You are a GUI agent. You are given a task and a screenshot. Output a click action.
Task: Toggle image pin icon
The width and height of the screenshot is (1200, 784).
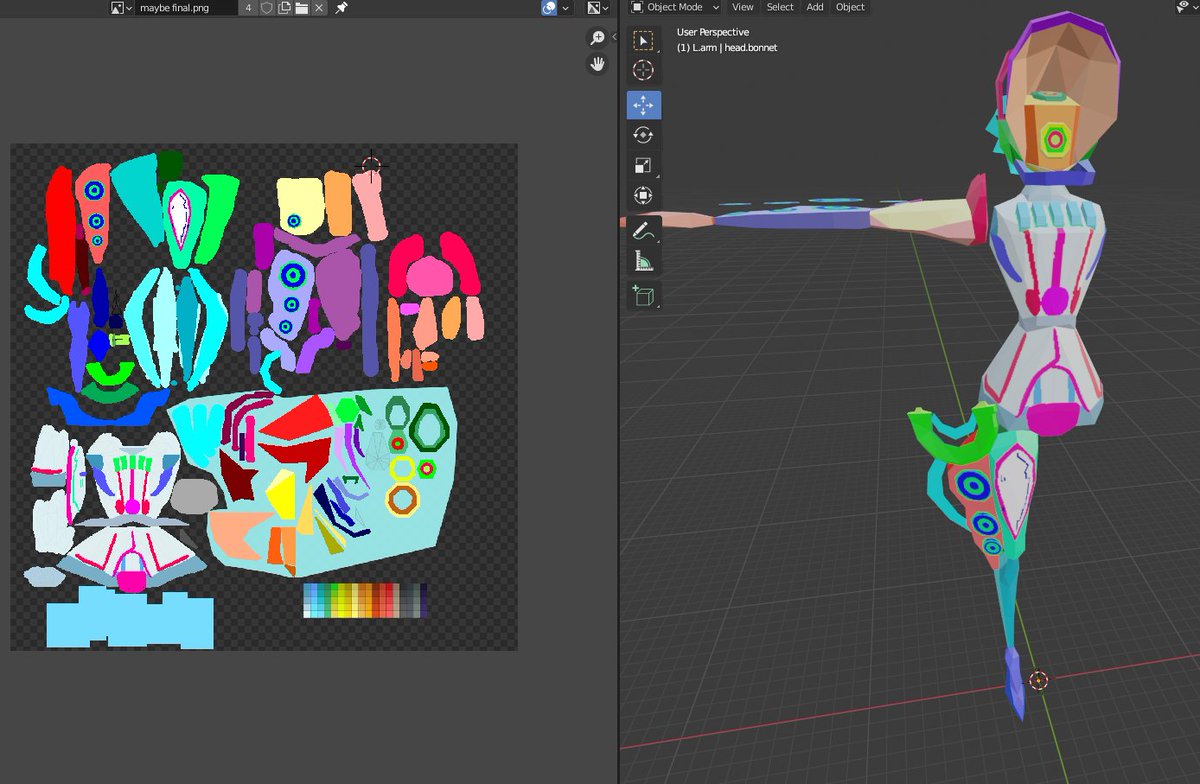(x=341, y=7)
